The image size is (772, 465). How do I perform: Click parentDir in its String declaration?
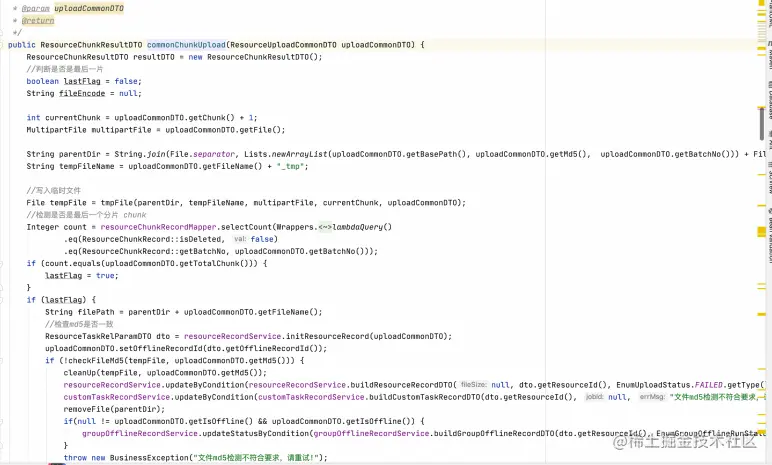point(79,154)
